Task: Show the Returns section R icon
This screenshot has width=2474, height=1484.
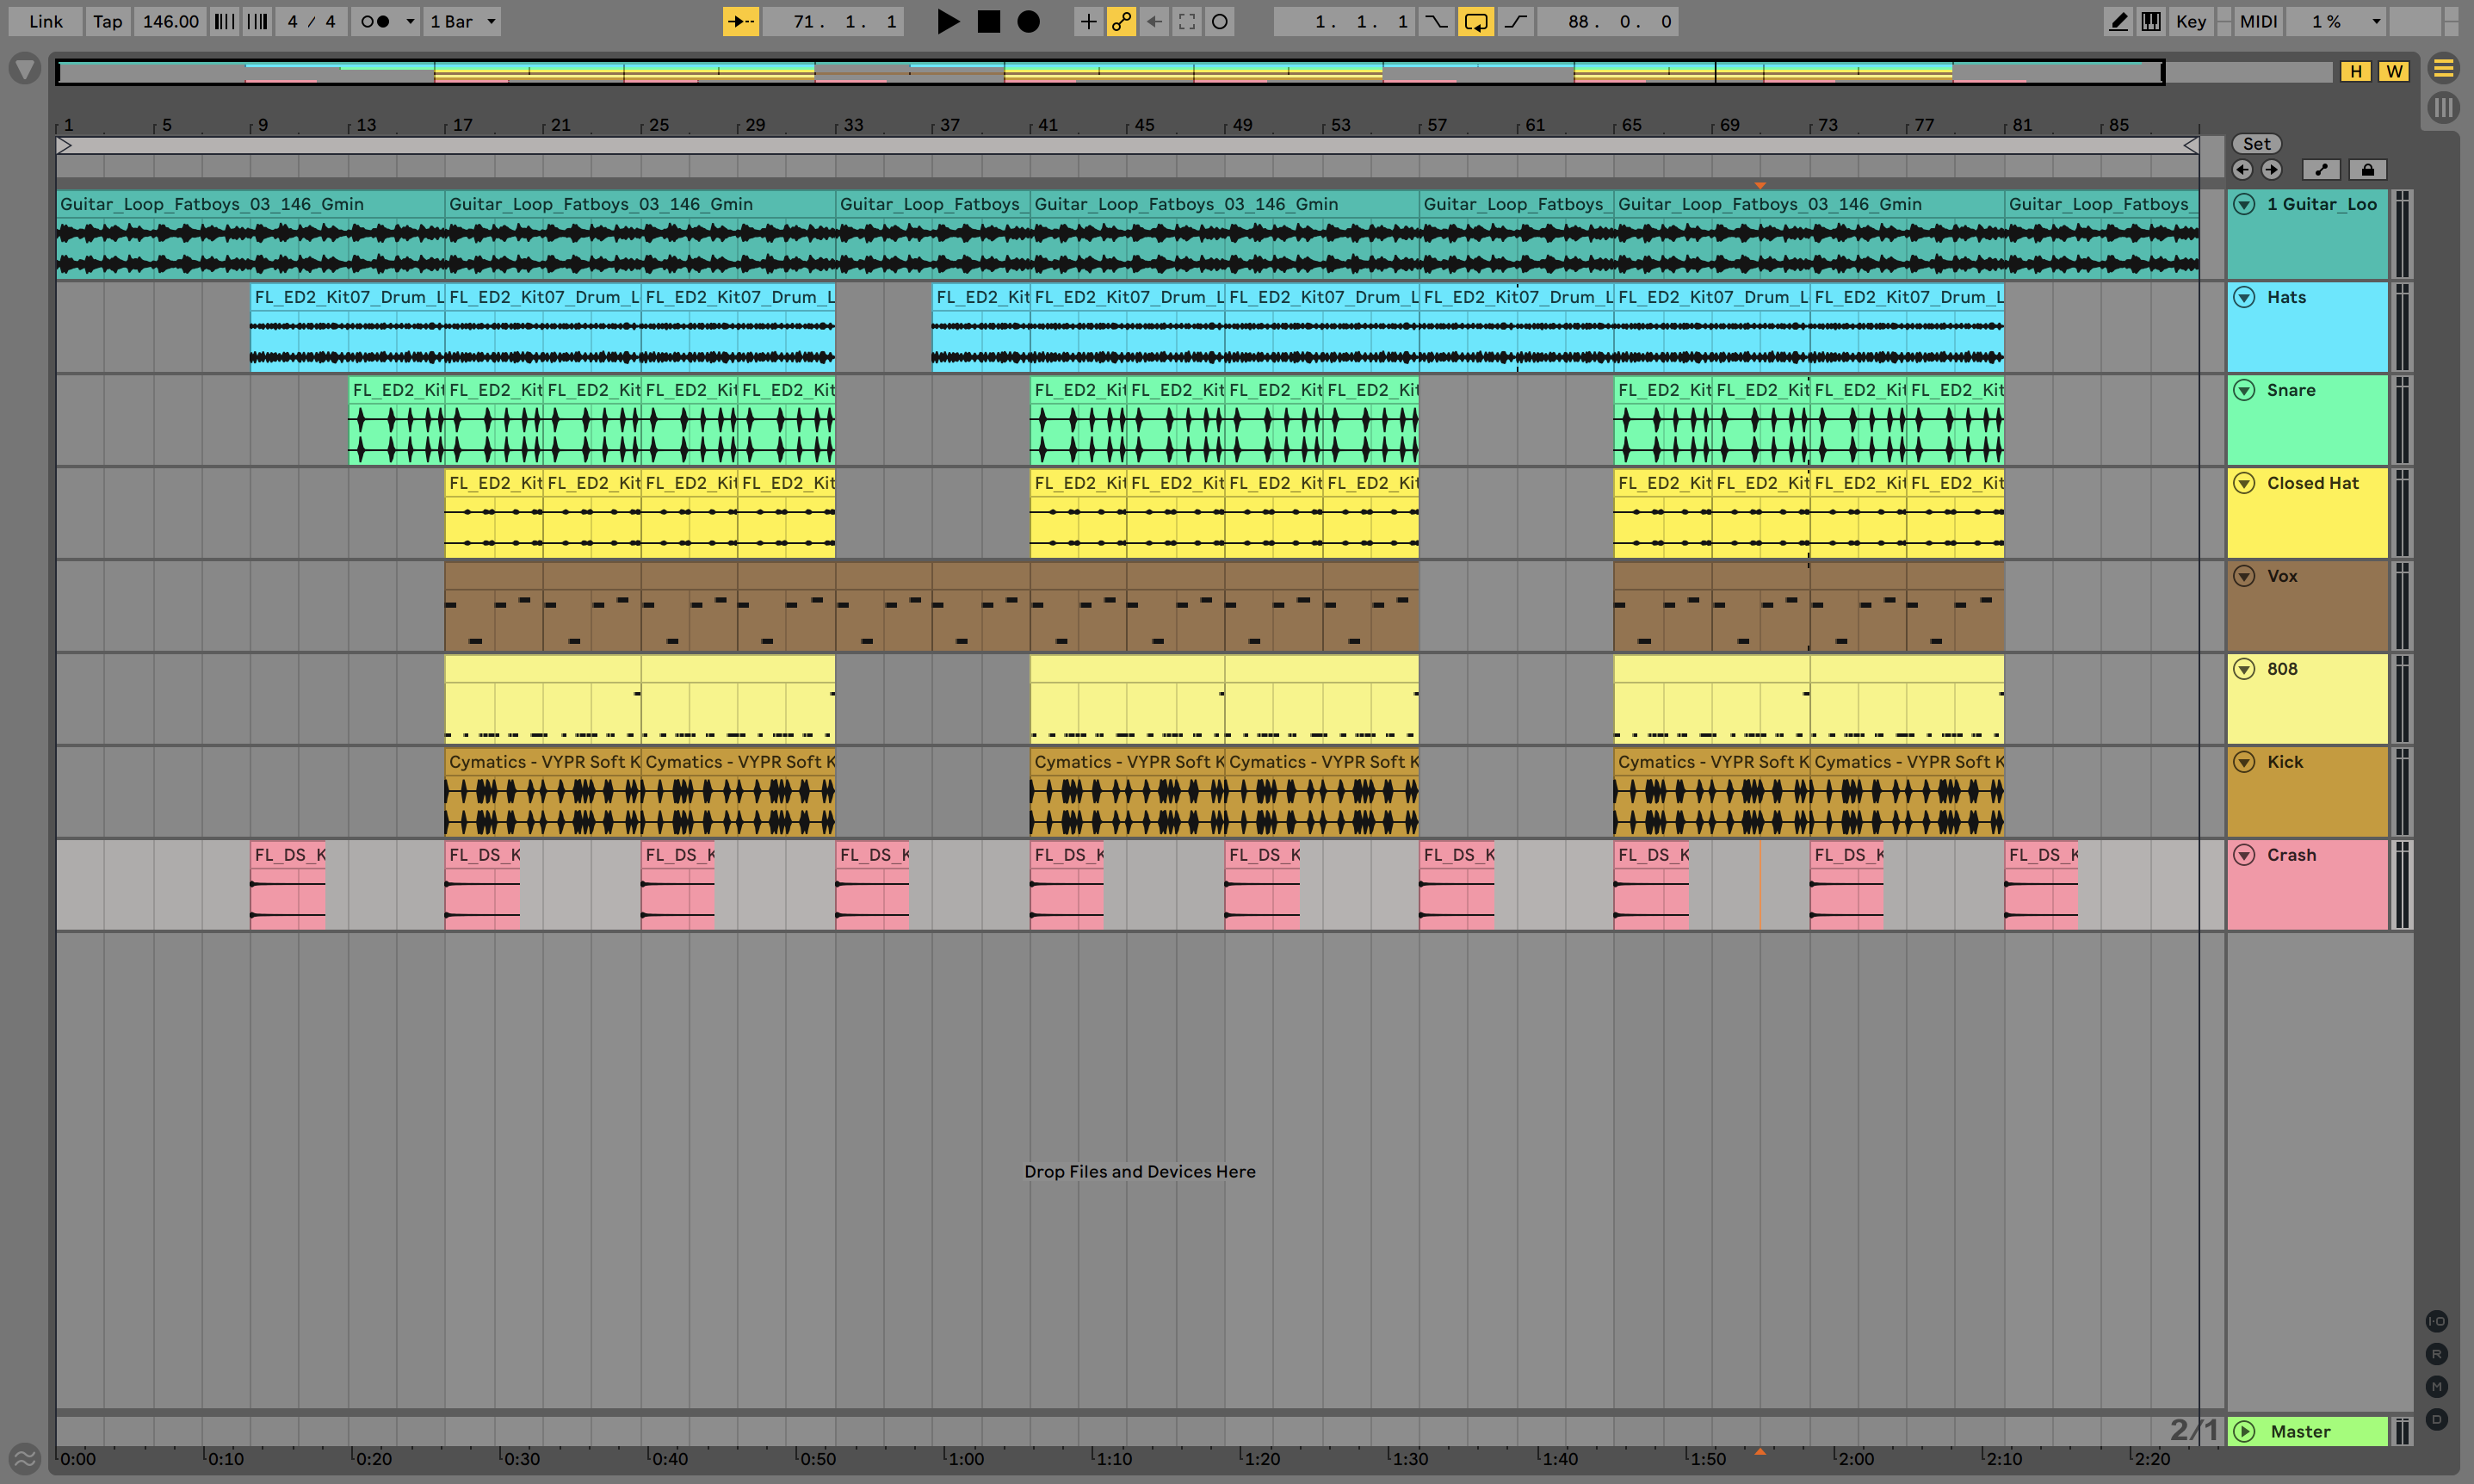Action: coord(2437,1354)
